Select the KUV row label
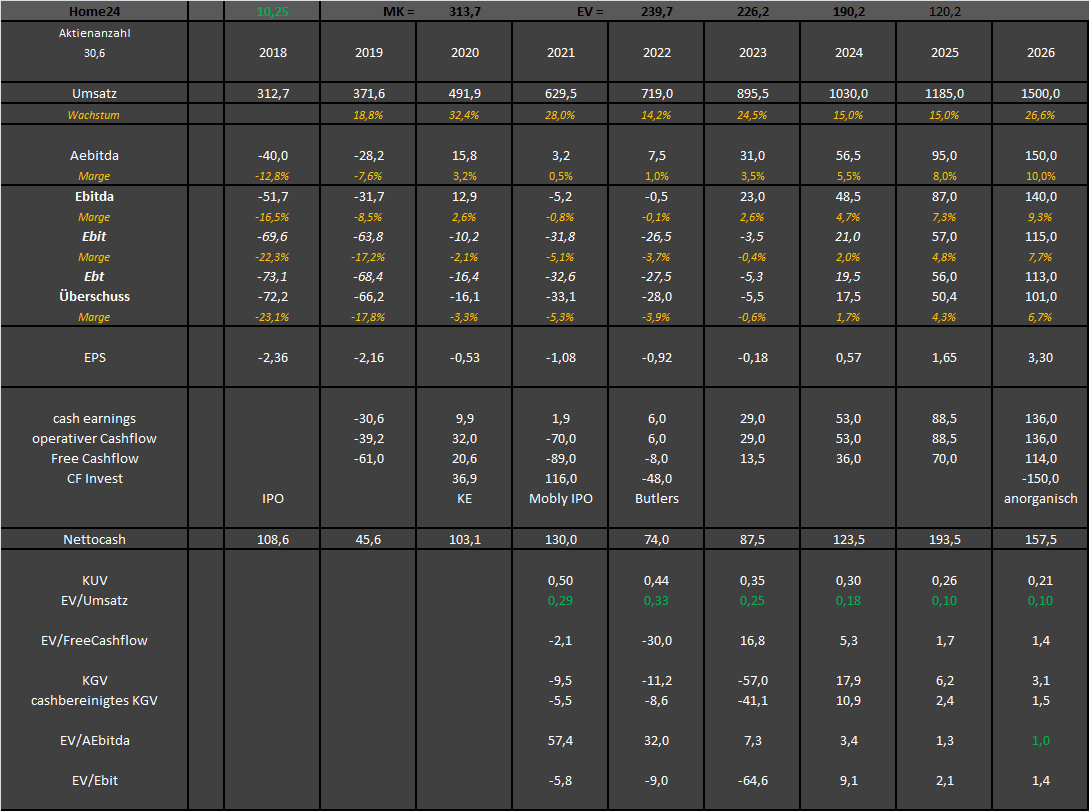Screen dimensions: 1089x811 (94, 580)
